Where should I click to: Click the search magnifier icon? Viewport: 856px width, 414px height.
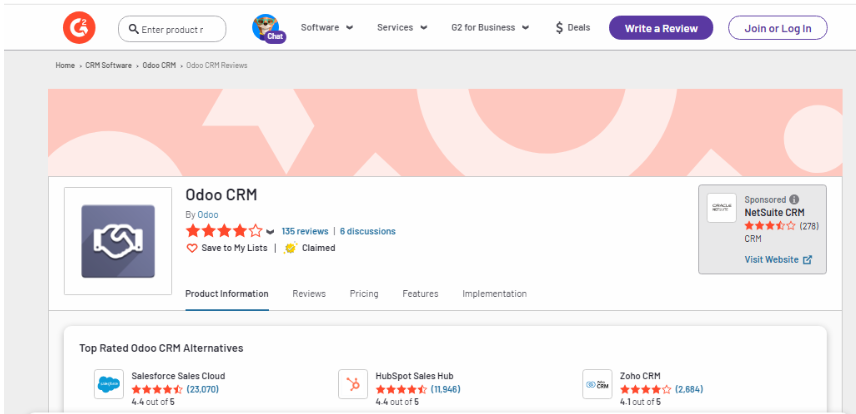tap(133, 29)
